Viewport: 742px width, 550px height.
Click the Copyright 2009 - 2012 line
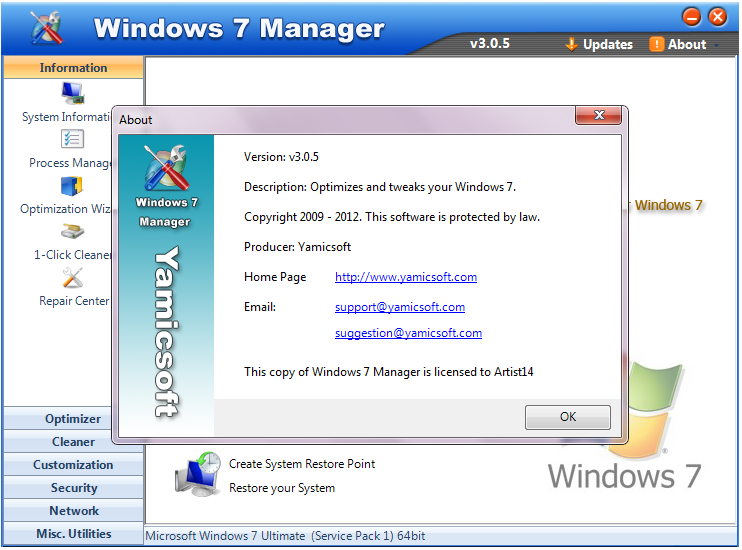392,217
